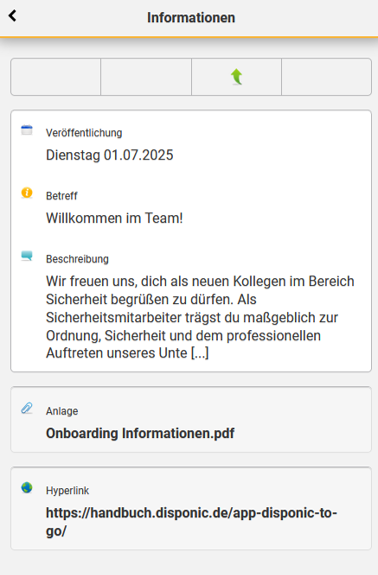Go back with the left chevron arrow
Viewport: 378px width, 575px height.
[x=12, y=16]
